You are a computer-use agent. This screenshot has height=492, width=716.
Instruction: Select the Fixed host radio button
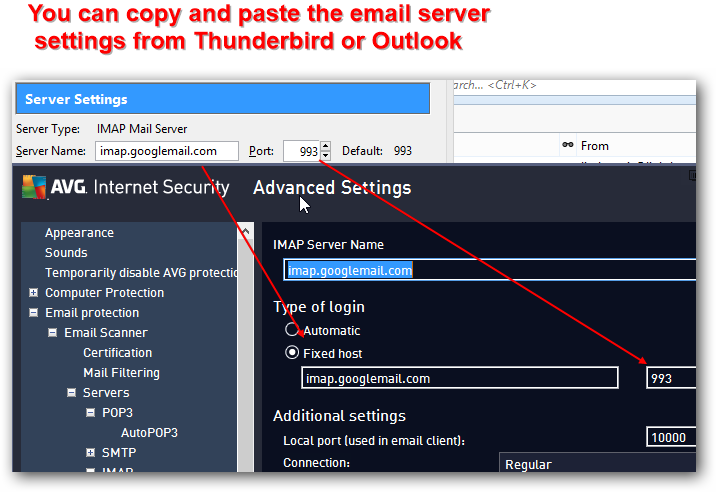click(292, 352)
